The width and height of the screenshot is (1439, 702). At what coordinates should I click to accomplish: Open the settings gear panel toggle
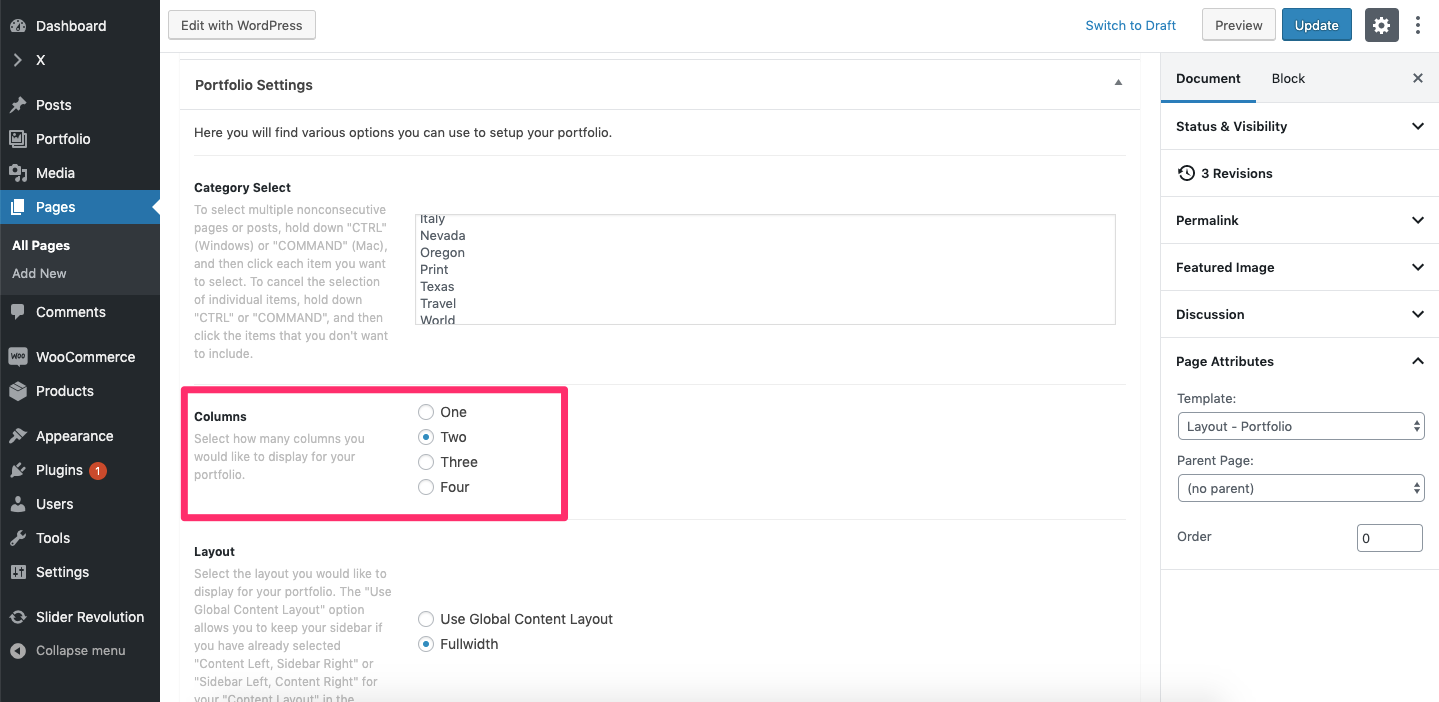coord(1381,26)
